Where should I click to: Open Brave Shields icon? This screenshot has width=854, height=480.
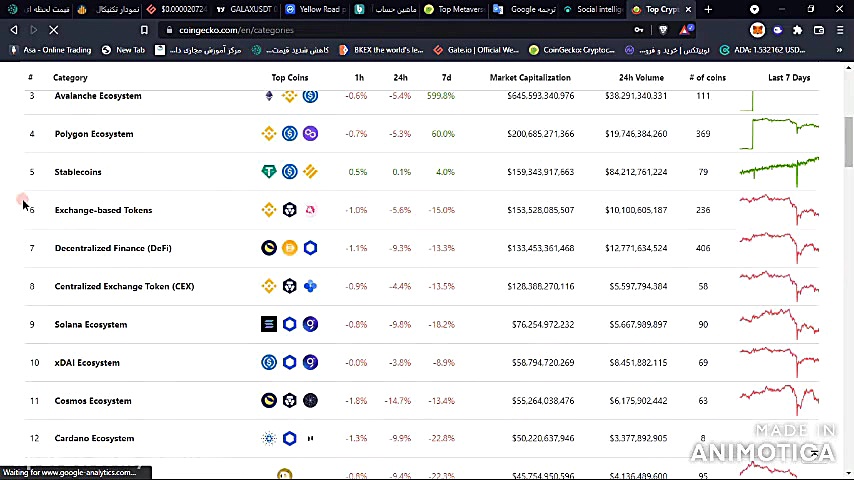click(x=663, y=30)
